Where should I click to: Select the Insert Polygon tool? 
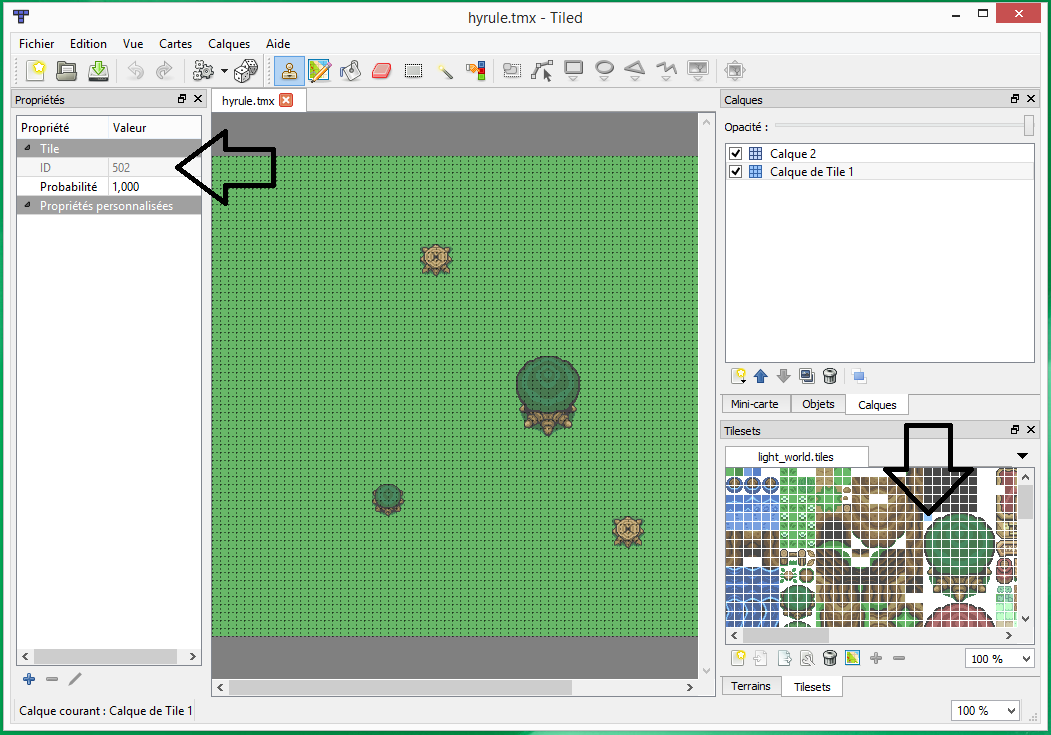(x=635, y=70)
